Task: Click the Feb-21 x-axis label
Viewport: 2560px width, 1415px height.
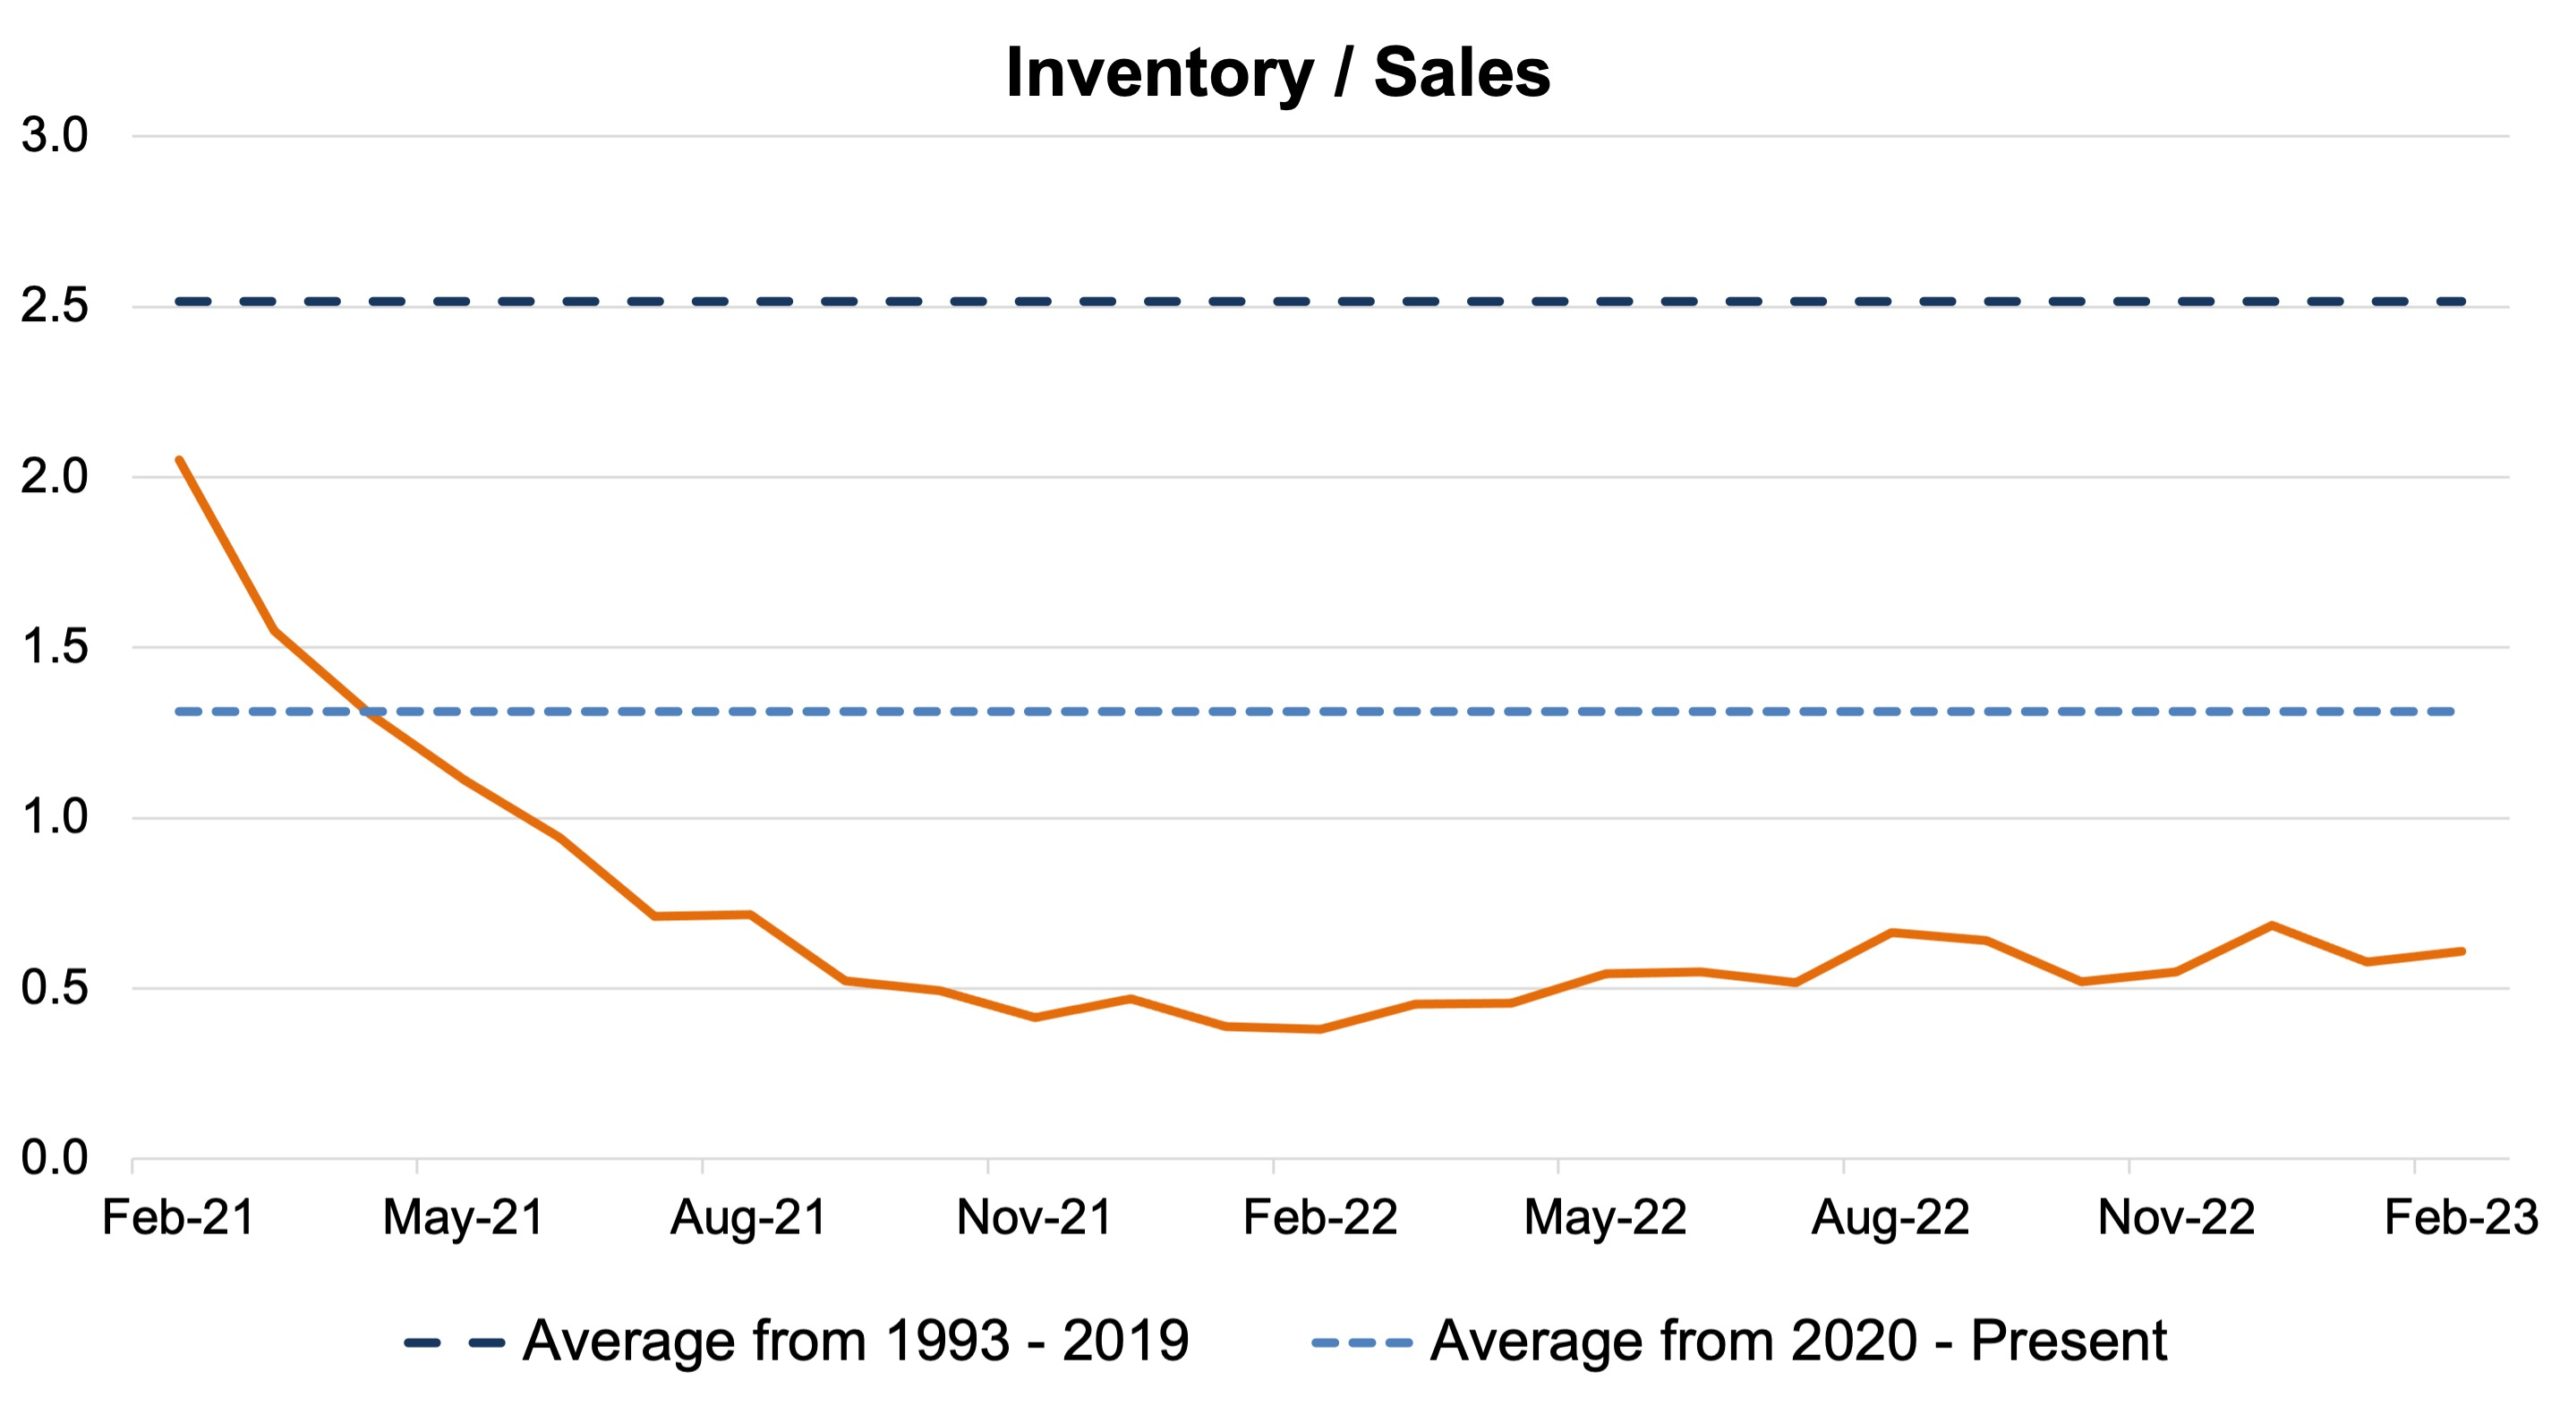Action: [179, 1218]
